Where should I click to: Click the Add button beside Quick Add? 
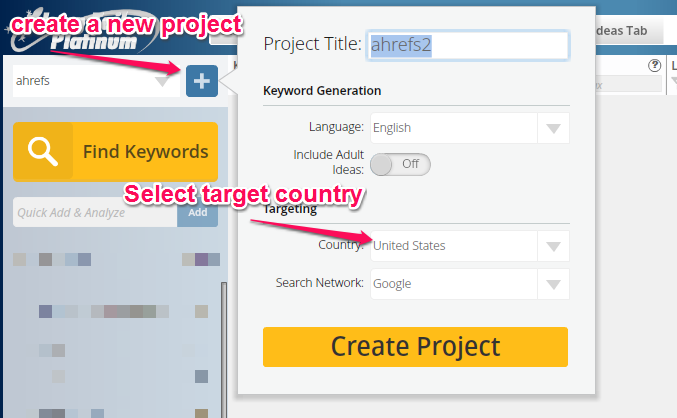click(x=197, y=212)
